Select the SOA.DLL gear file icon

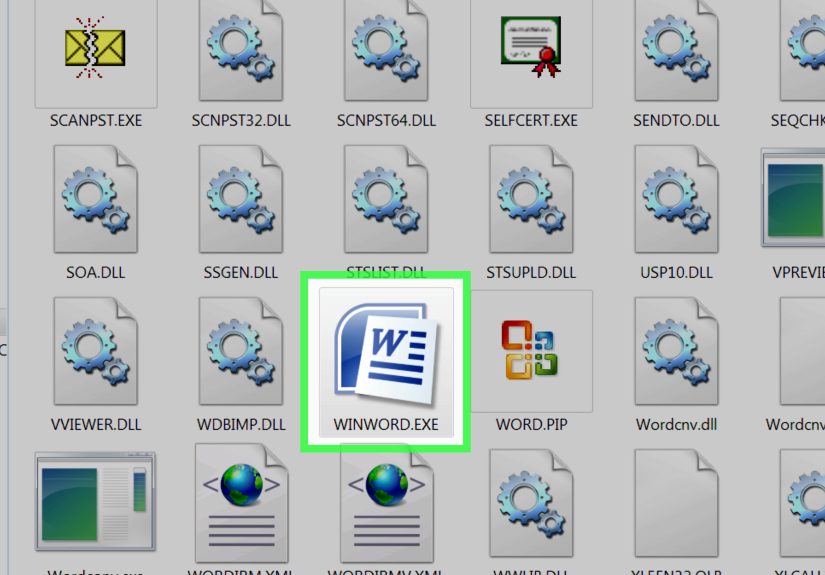[96, 199]
